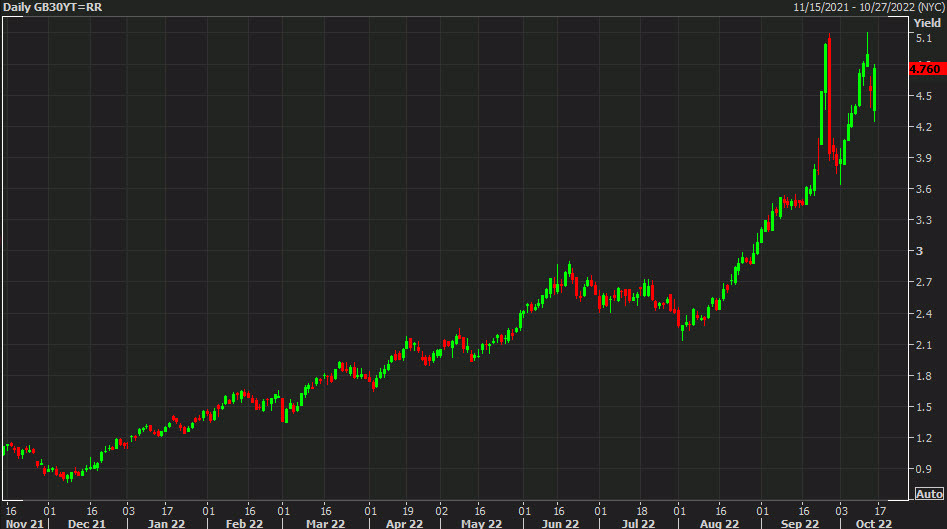Viewport: 947px width, 529px height.
Task: Select the 4.2 yield axis value
Action: coord(923,127)
